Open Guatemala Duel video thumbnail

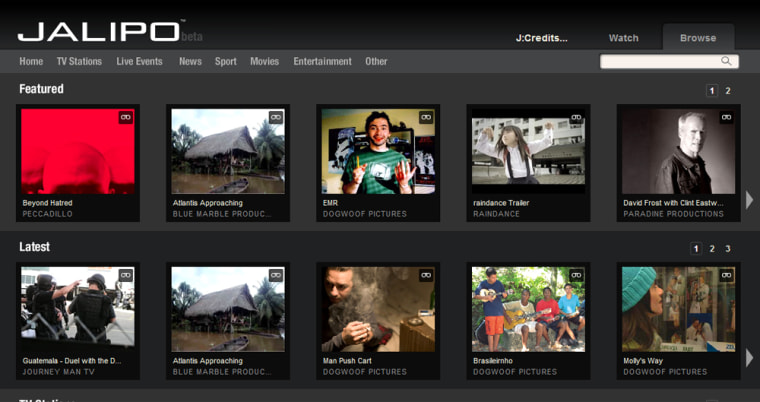78,309
